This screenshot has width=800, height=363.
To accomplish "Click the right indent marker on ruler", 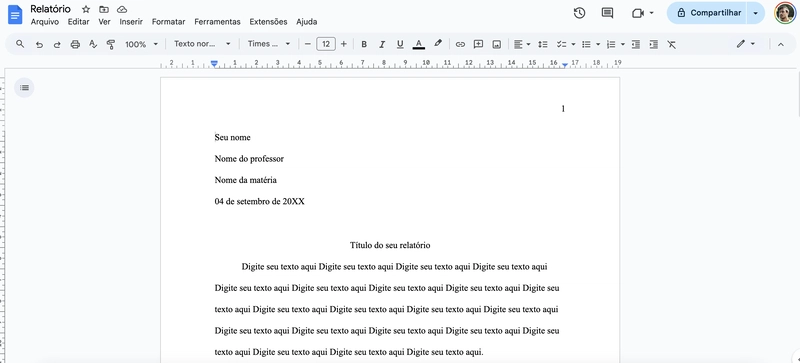I will 565,65.
